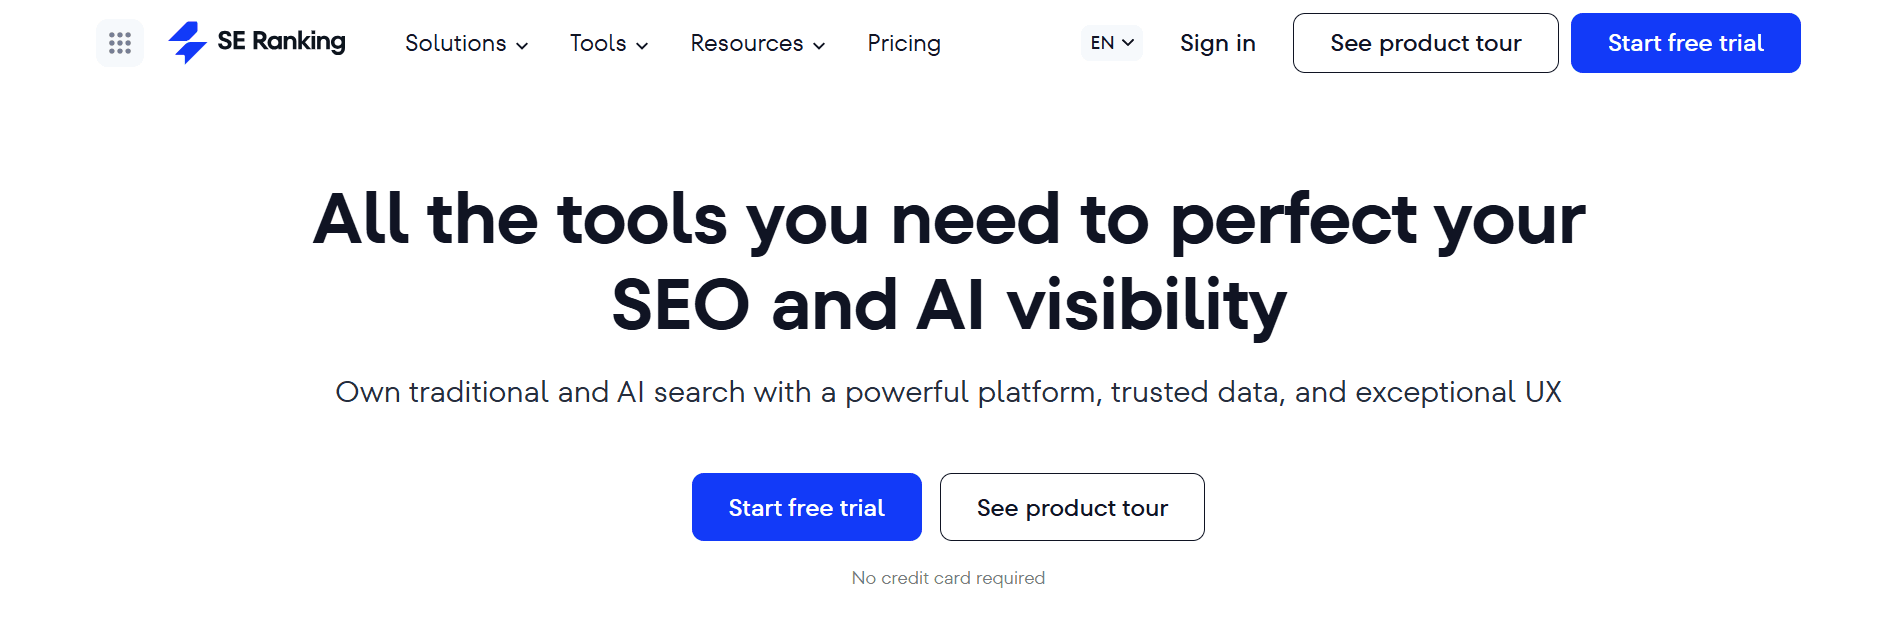Open the EN language selector

[x=1108, y=42]
